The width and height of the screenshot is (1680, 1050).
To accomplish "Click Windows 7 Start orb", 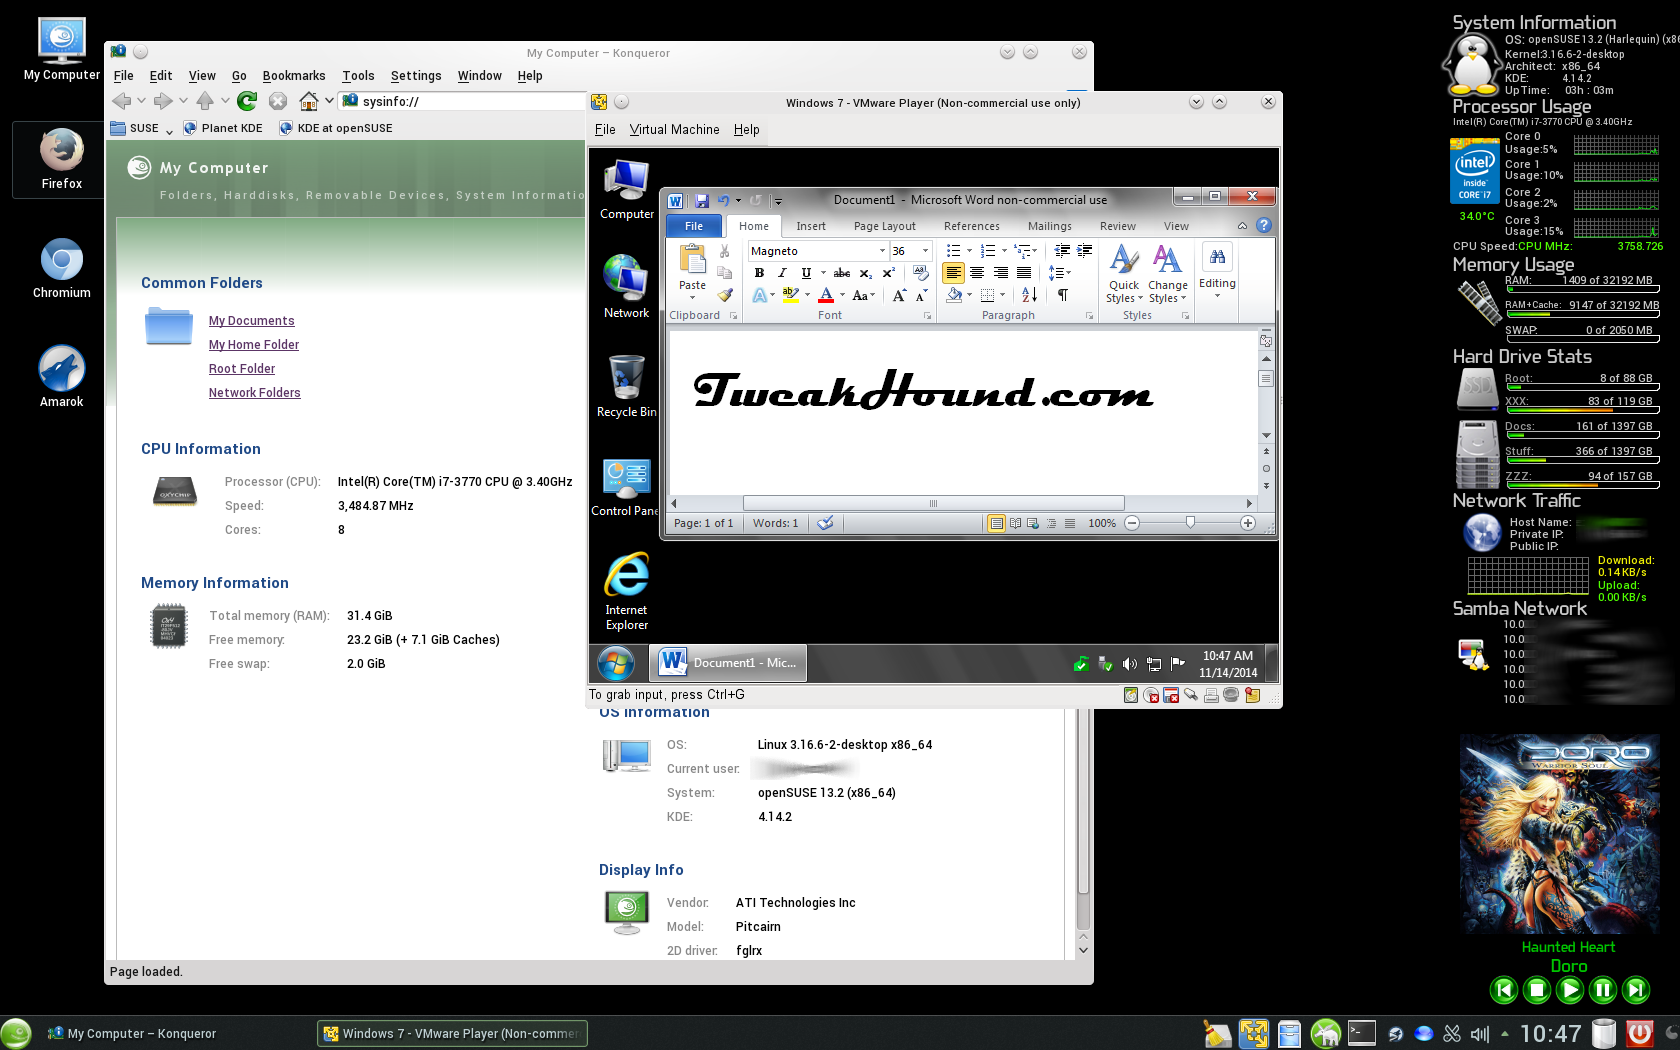I will tap(616, 663).
